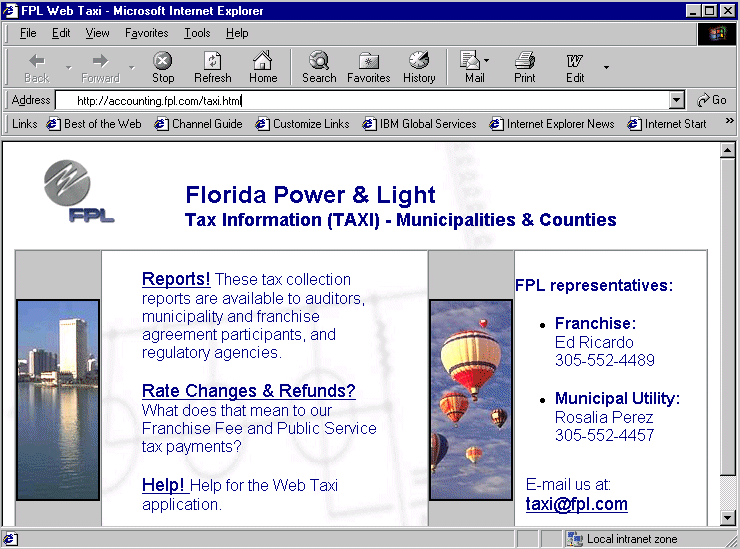Click the Mail toolbar icon

[x=472, y=68]
